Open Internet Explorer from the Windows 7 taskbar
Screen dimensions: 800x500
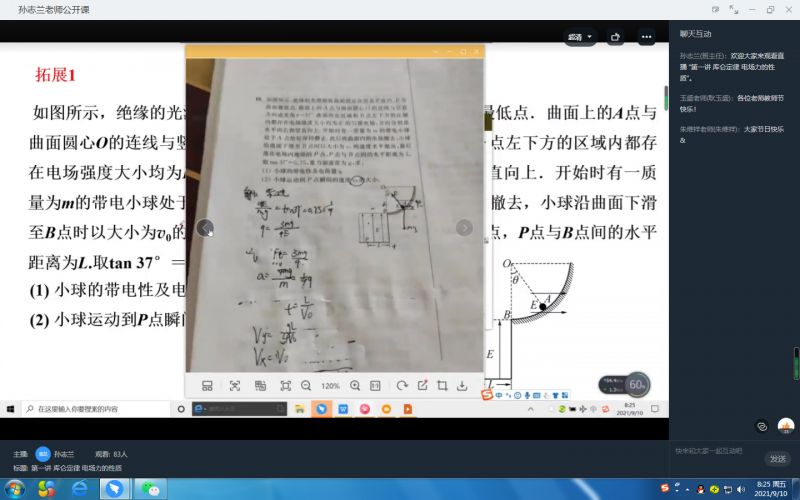click(x=80, y=489)
